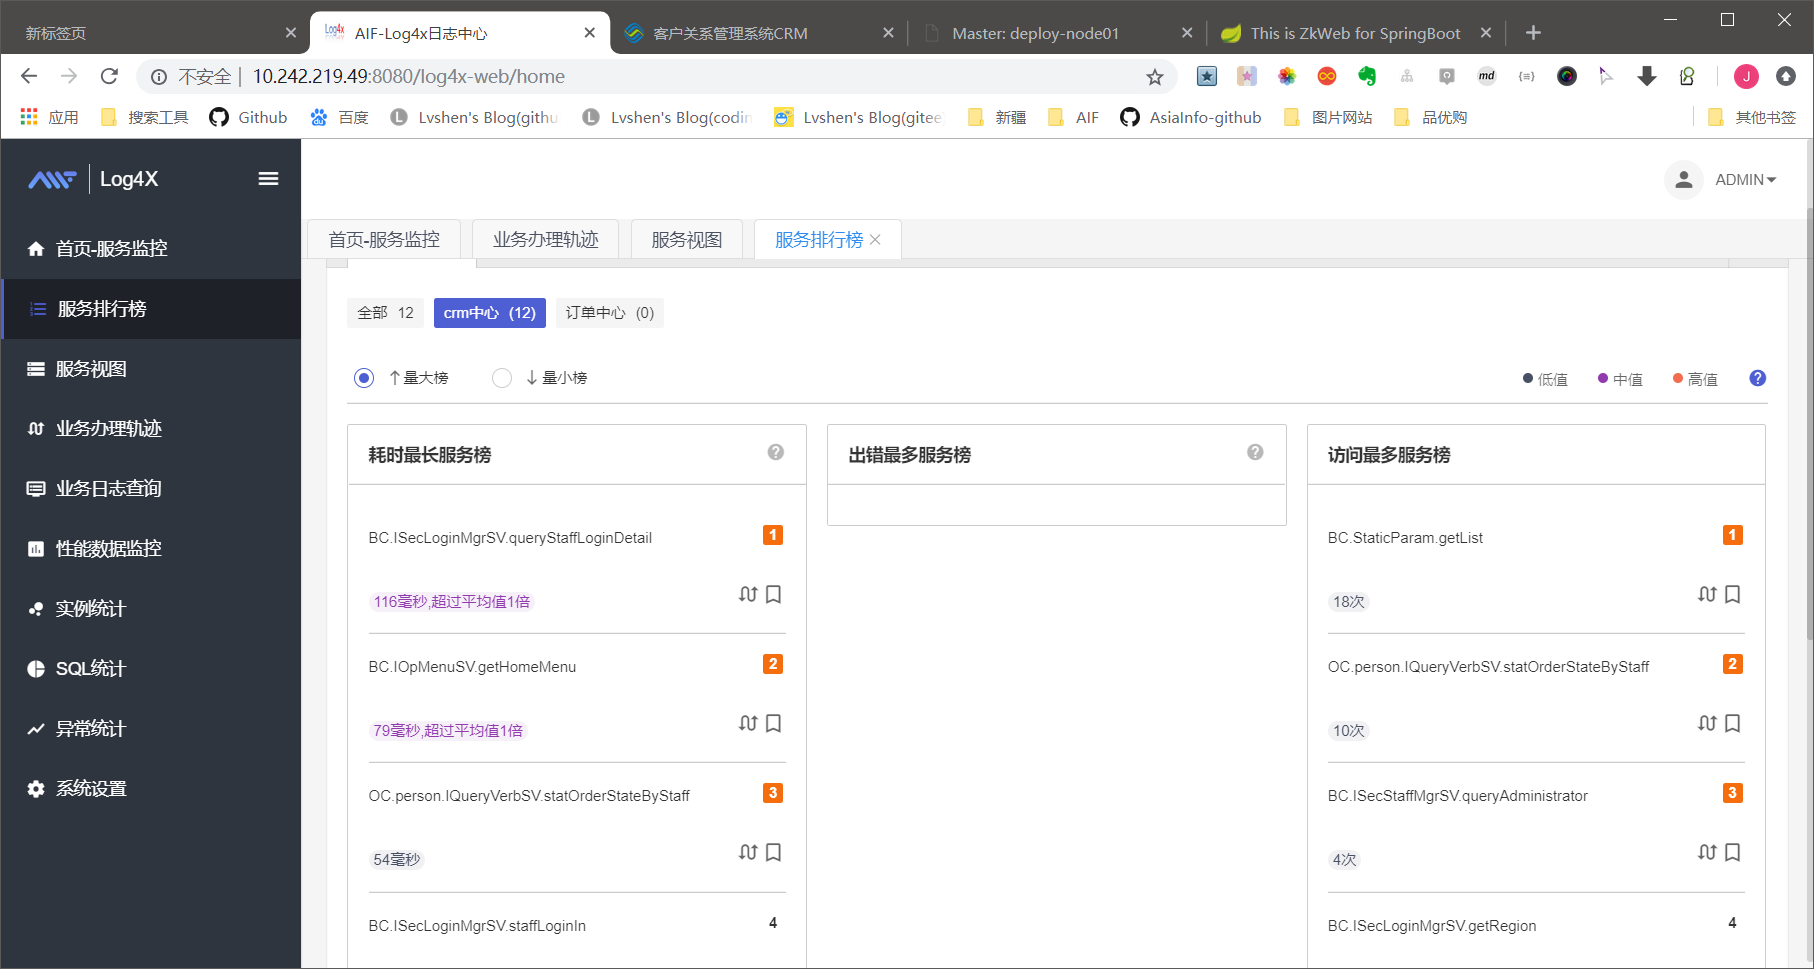The width and height of the screenshot is (1814, 969).
Task: Click the address bar URL
Action: click(x=408, y=77)
